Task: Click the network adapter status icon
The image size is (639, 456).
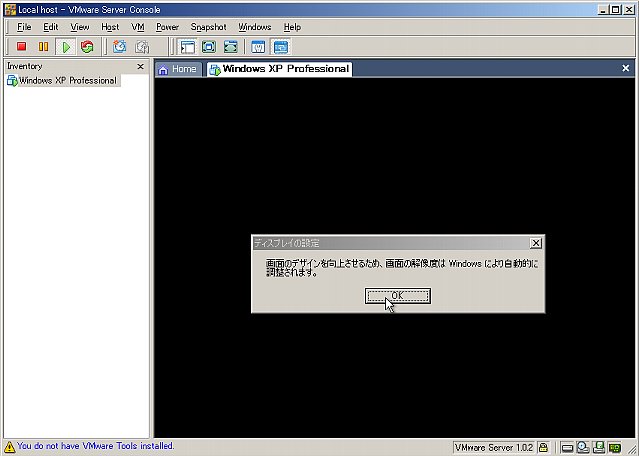Action: point(615,447)
